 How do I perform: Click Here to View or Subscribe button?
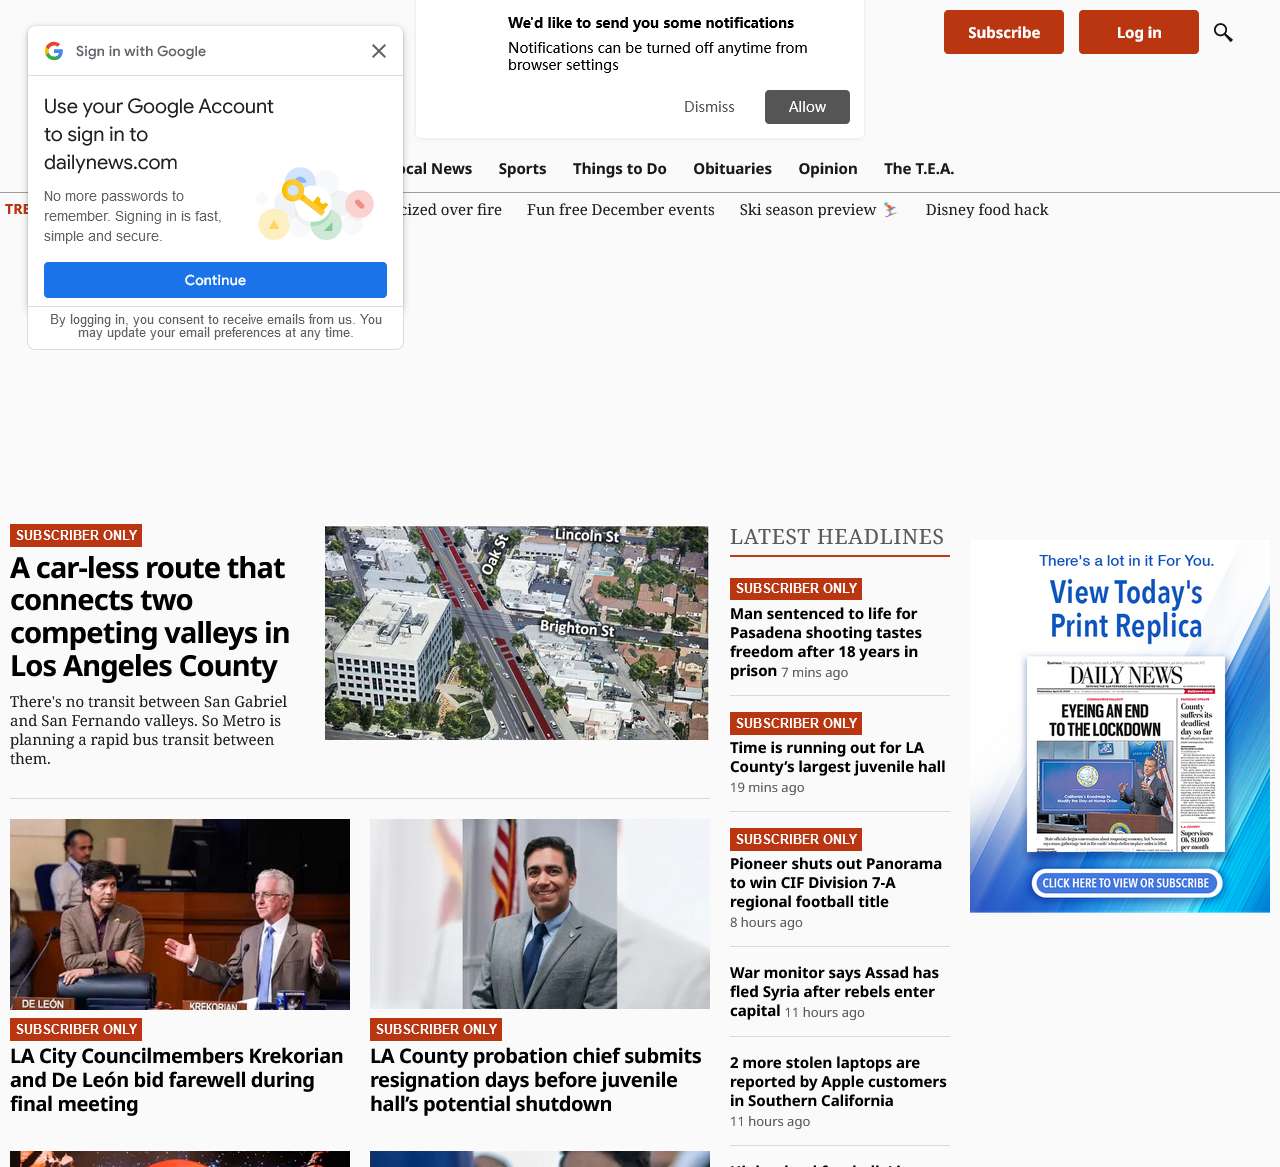click(1126, 883)
